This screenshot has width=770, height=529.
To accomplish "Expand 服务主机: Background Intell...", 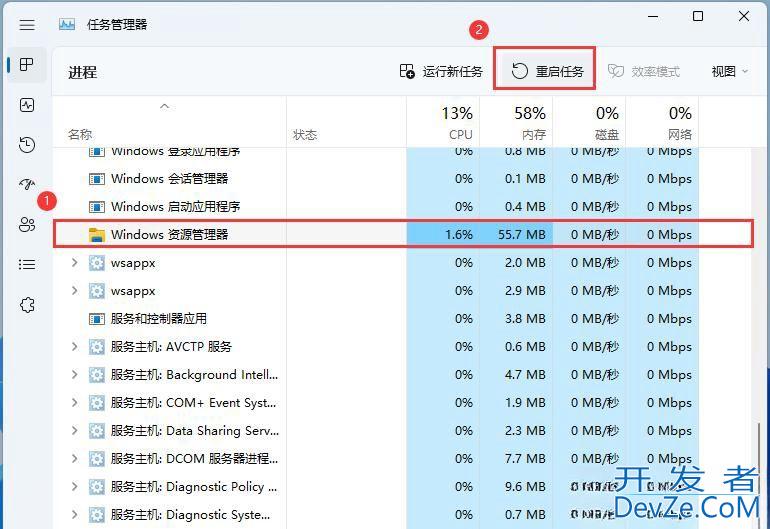I will coord(75,375).
